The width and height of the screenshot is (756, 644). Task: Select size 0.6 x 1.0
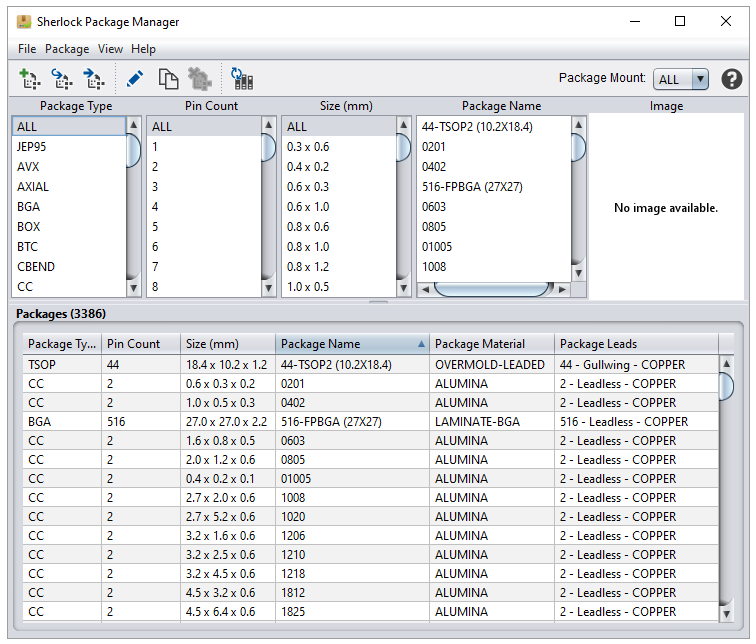[x=338, y=207]
